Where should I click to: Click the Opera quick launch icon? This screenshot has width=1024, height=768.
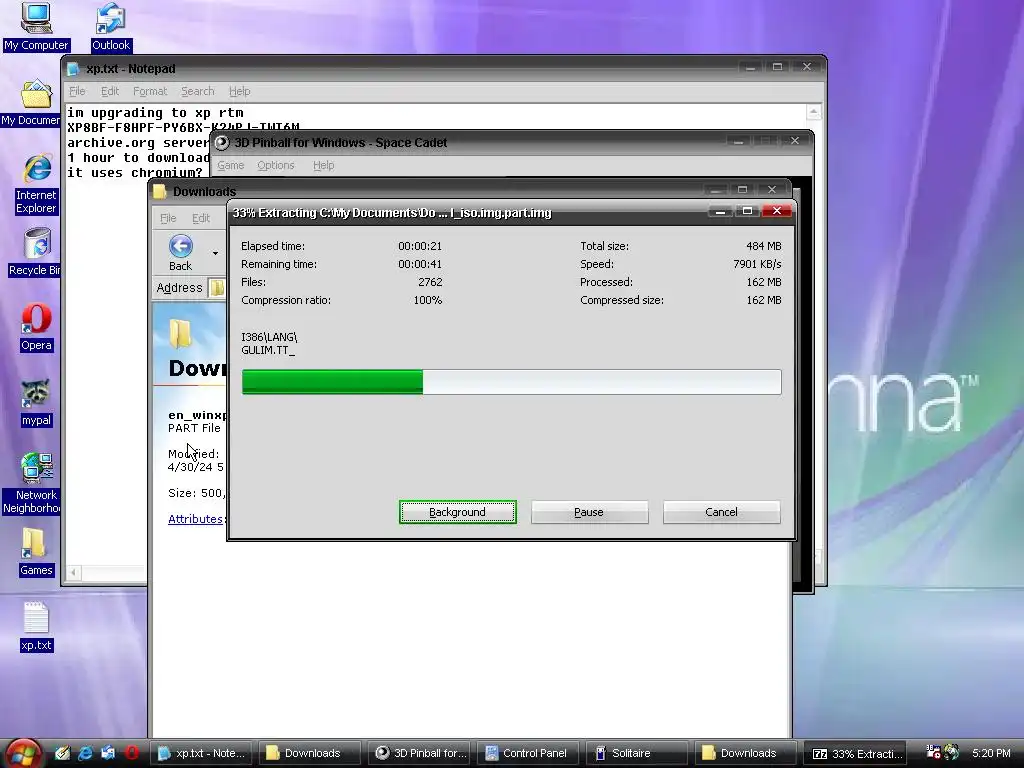[x=132, y=753]
